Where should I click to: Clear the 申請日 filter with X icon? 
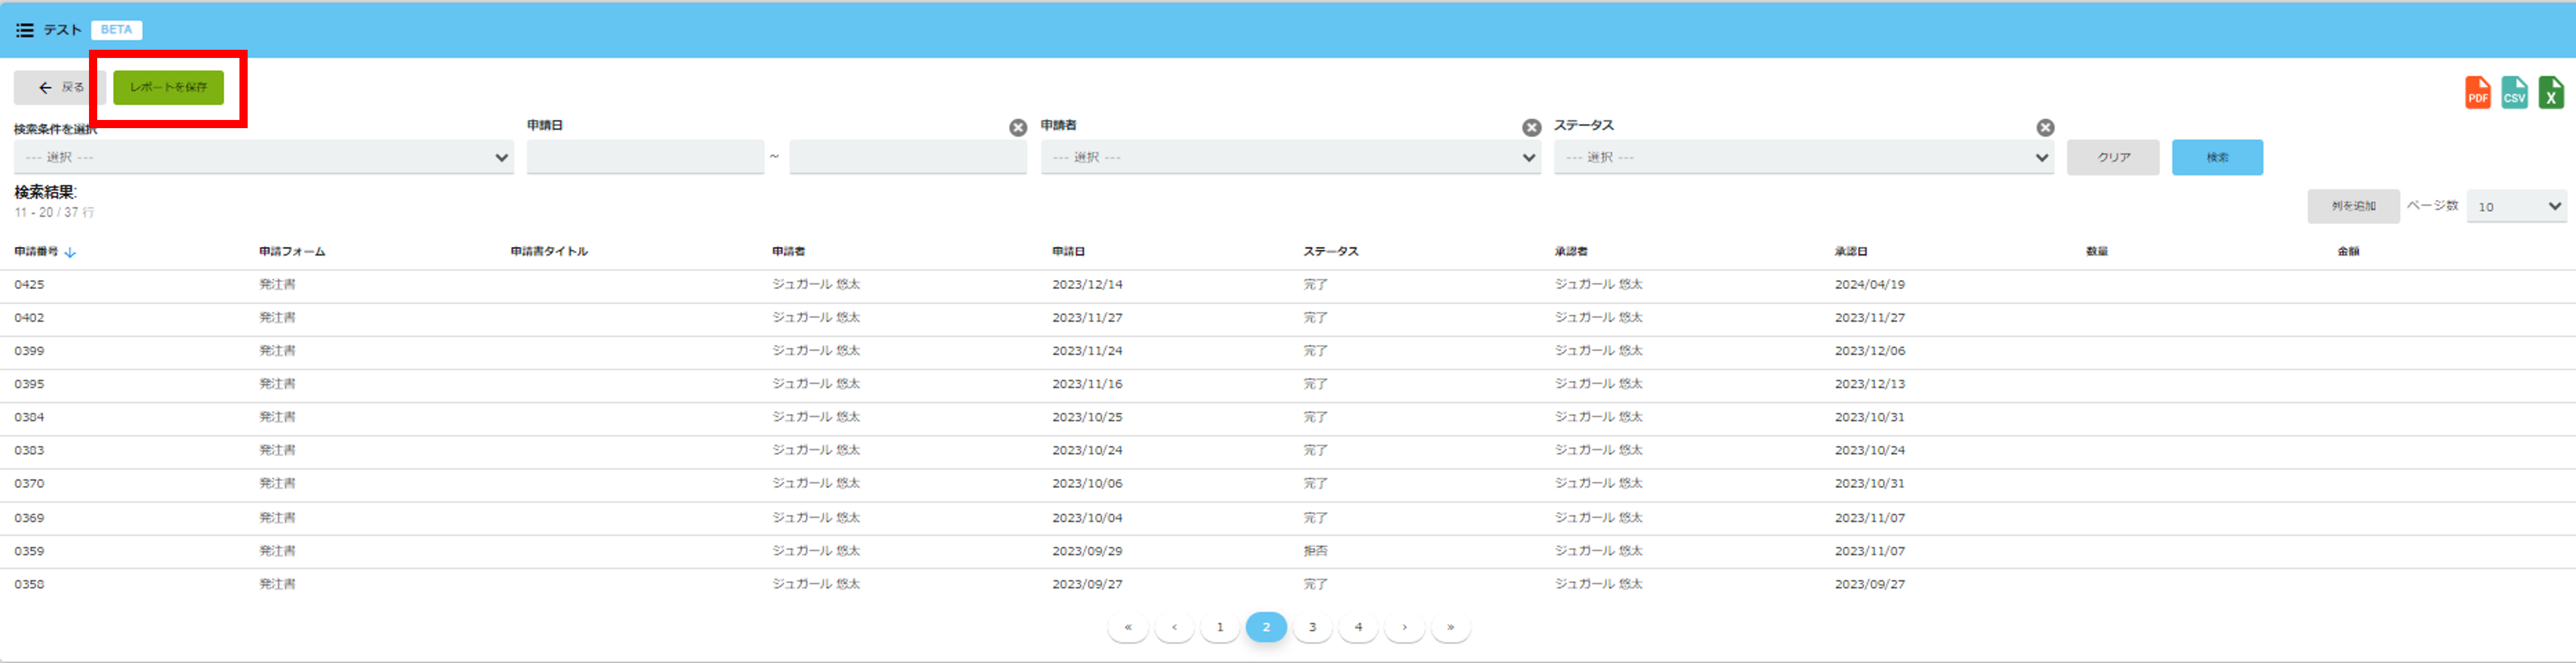coord(1018,128)
